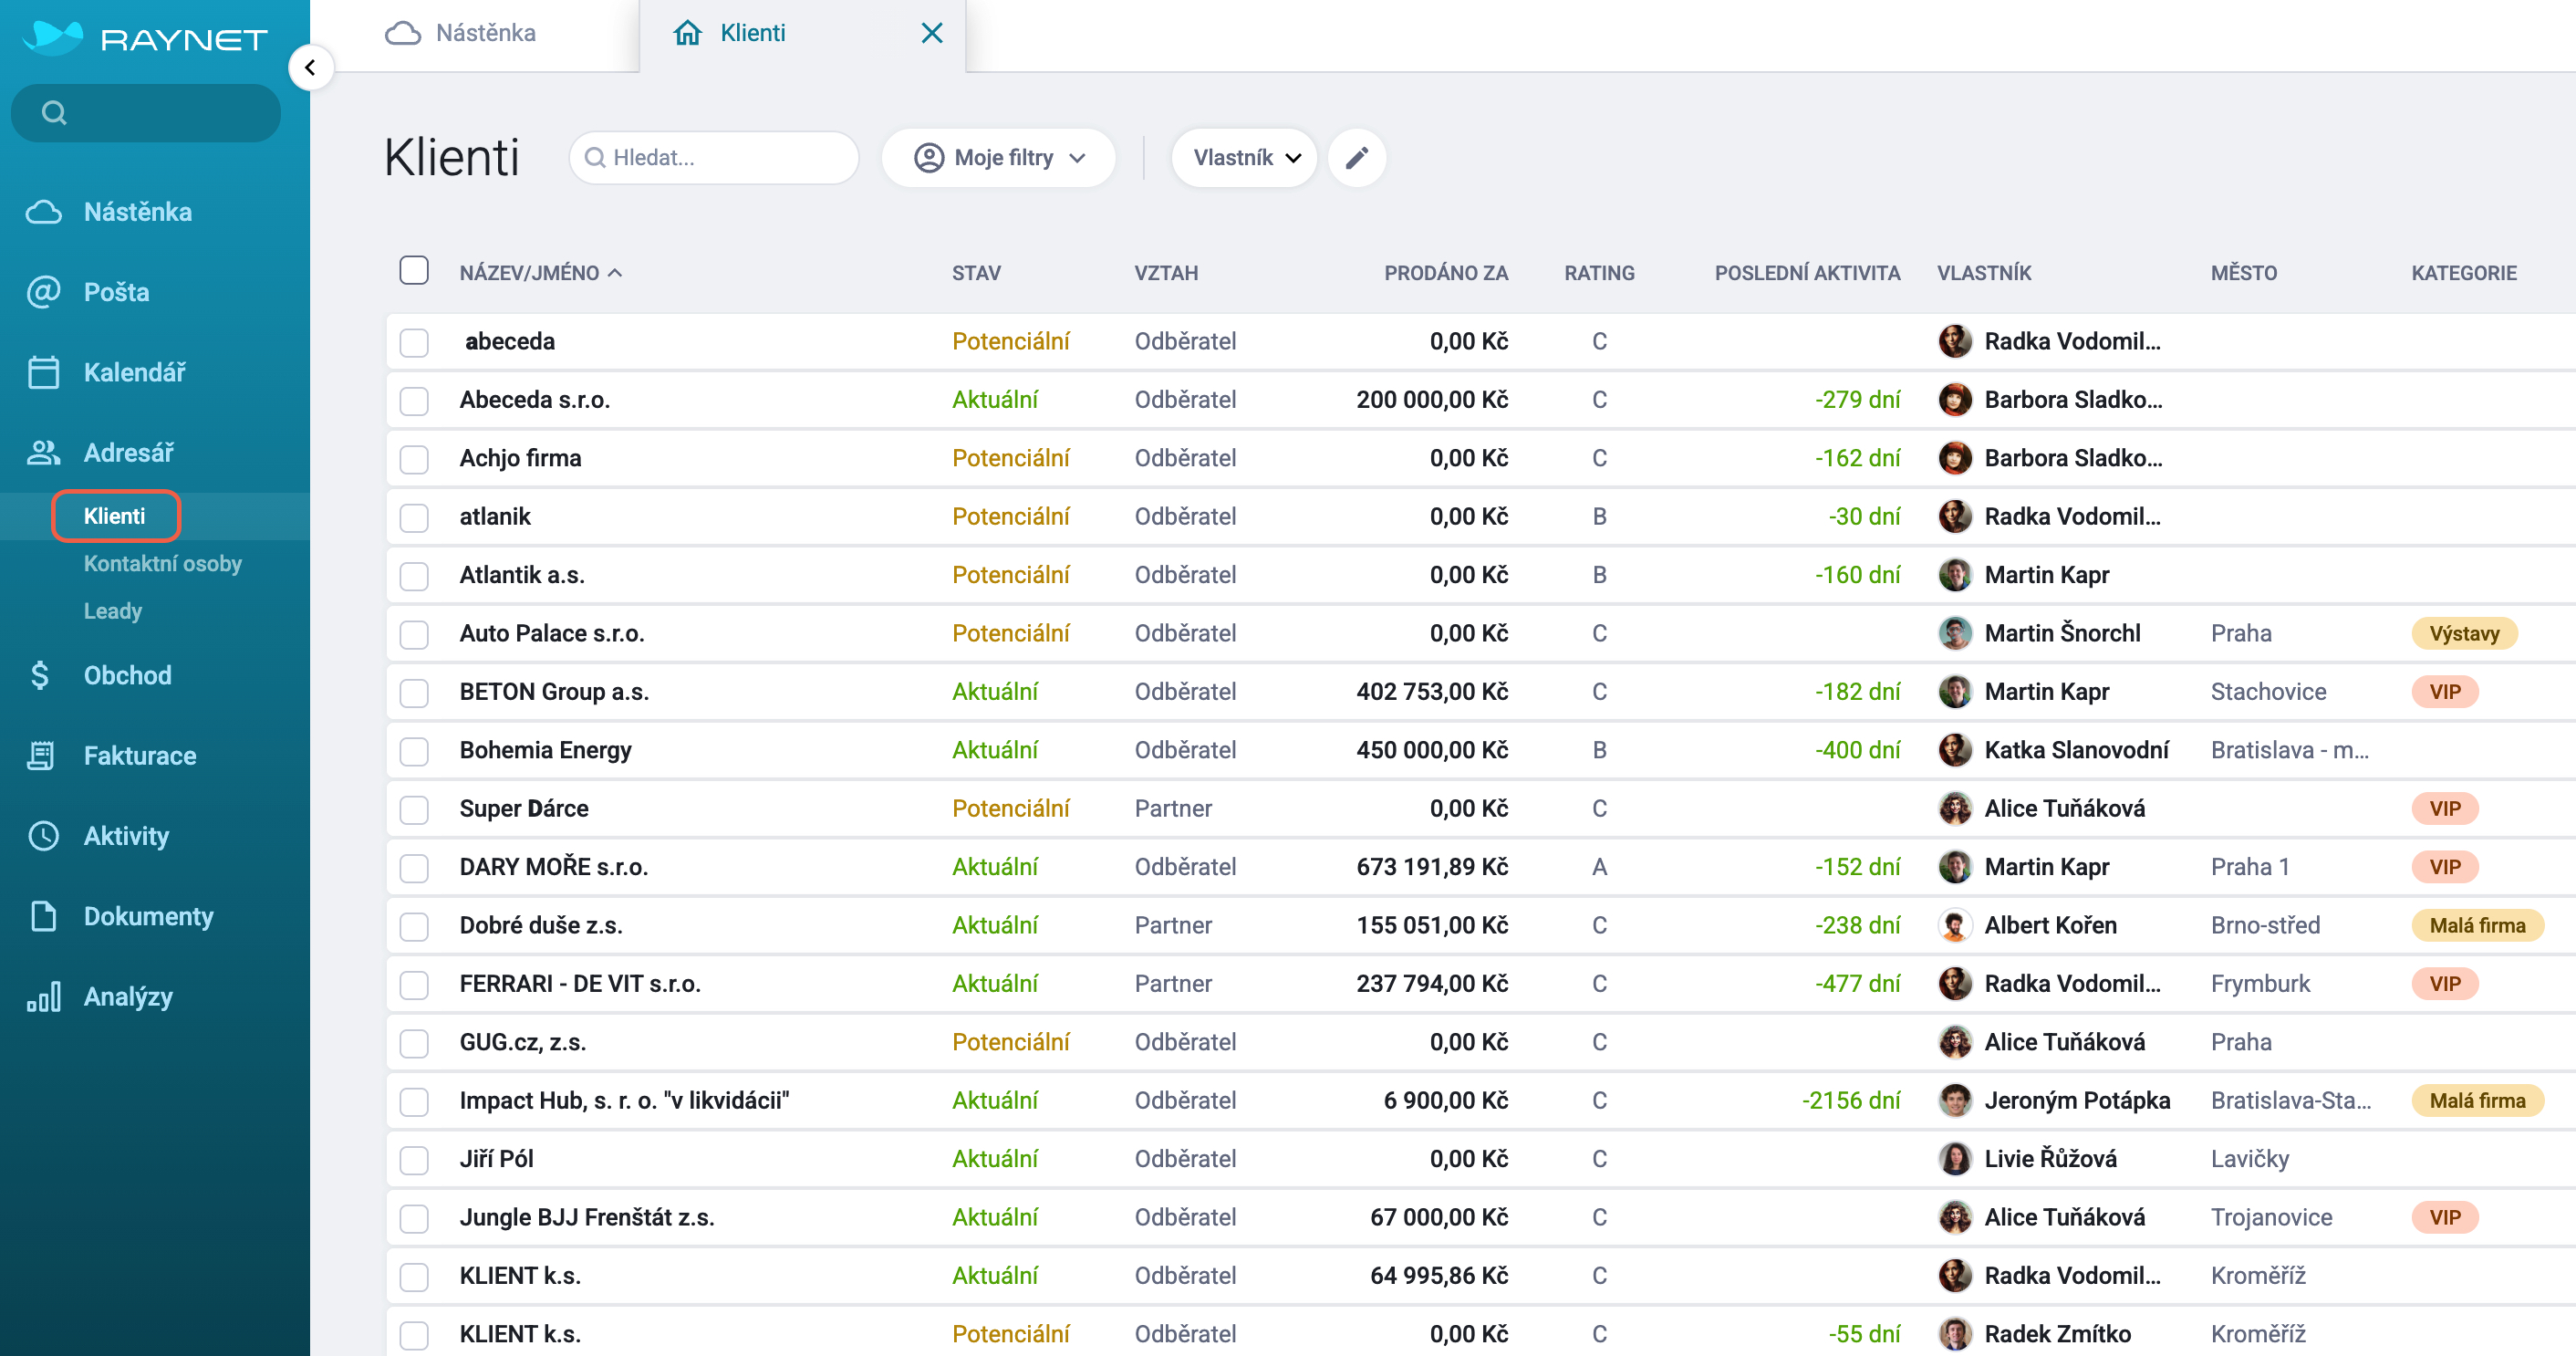Screen dimensions: 2576x1356
Task: Check the box for Abeceda s.r.o.
Action: pyautogui.click(x=414, y=400)
